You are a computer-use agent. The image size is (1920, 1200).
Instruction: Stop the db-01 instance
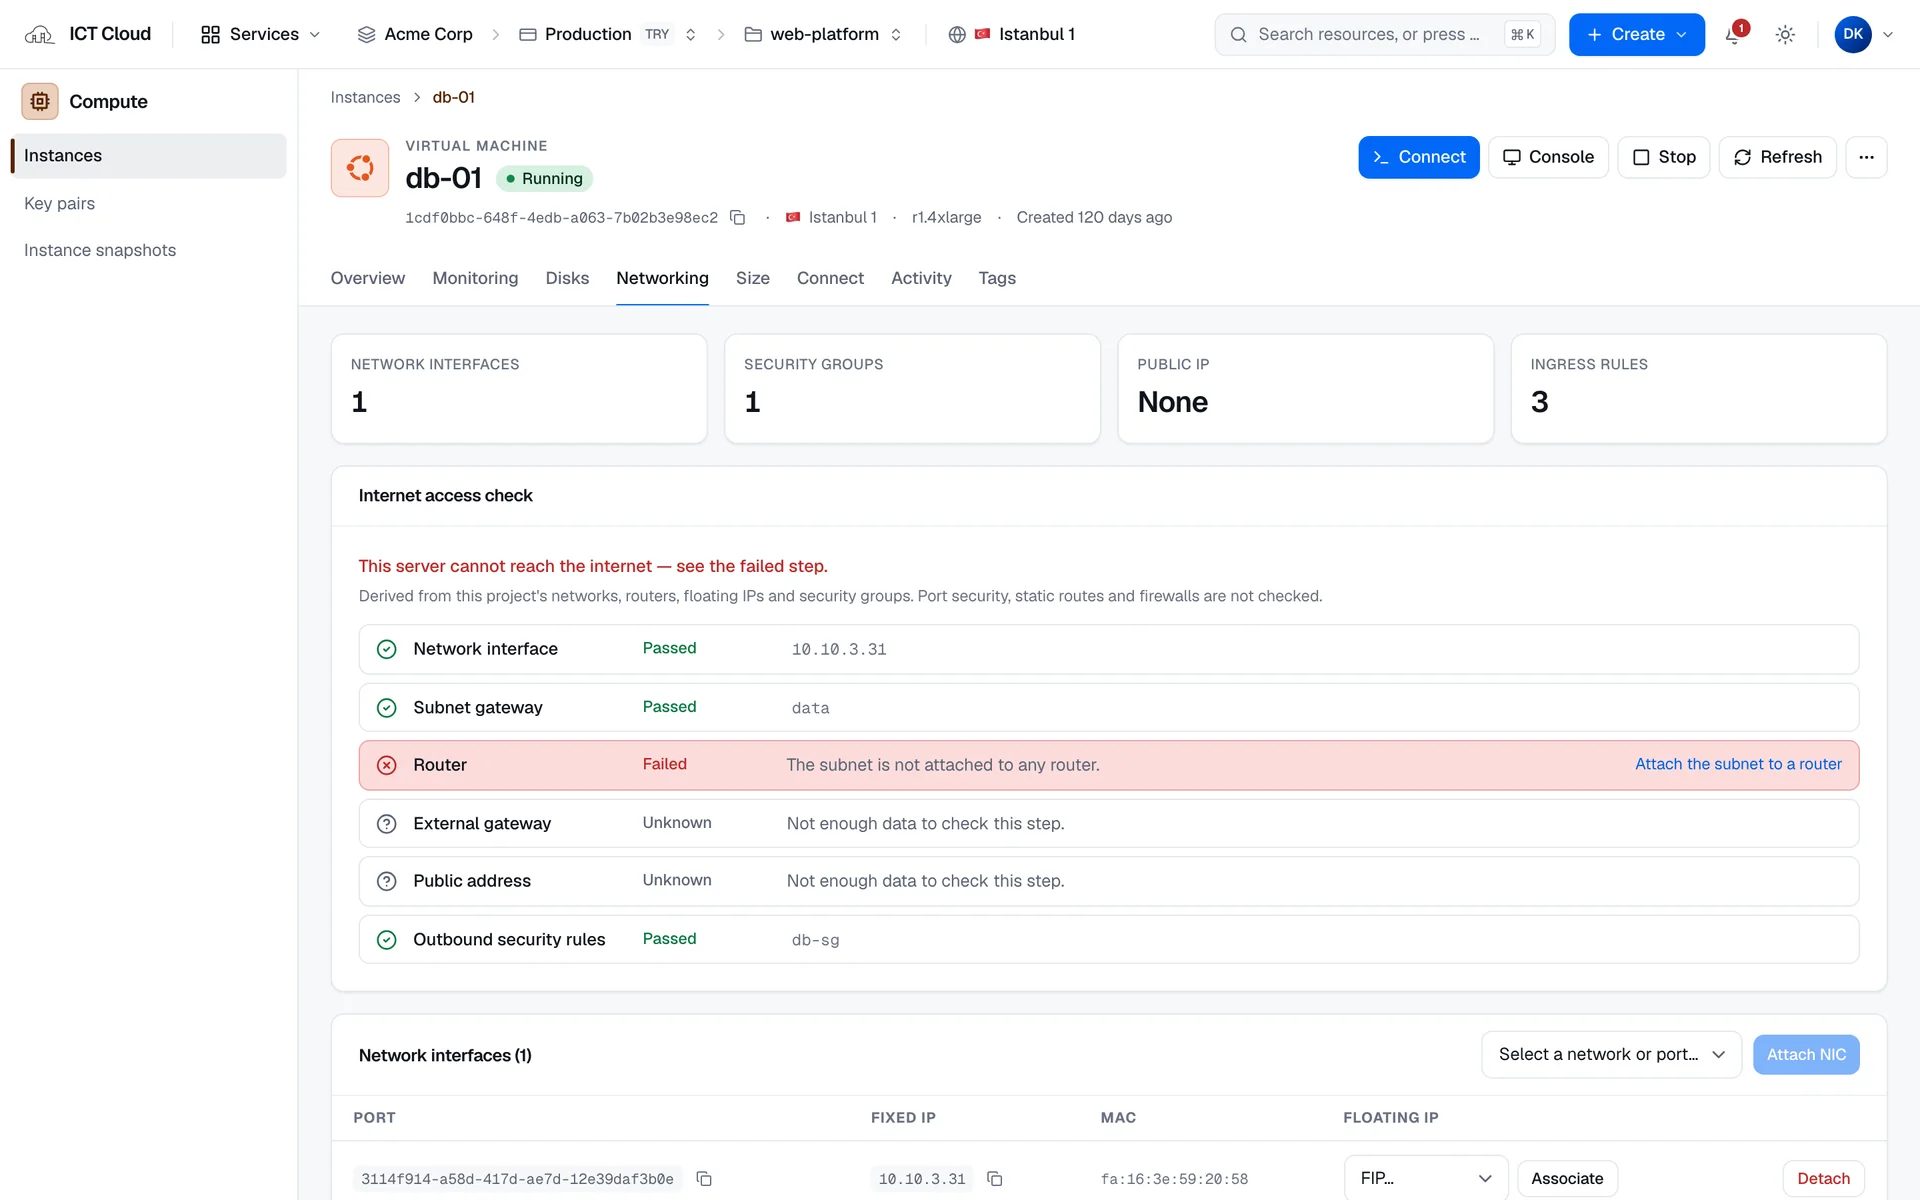click(x=1664, y=157)
